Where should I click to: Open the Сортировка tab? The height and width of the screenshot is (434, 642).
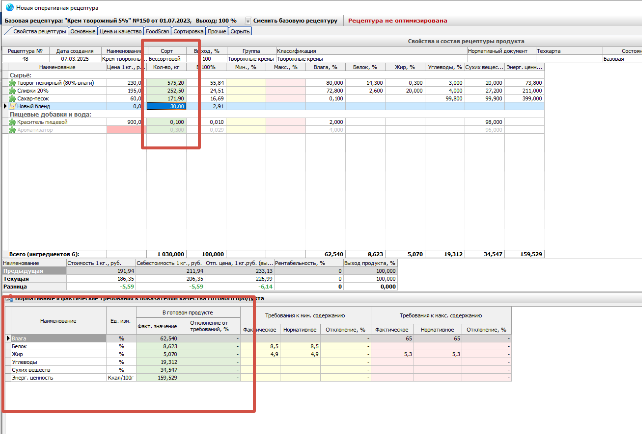pos(187,32)
